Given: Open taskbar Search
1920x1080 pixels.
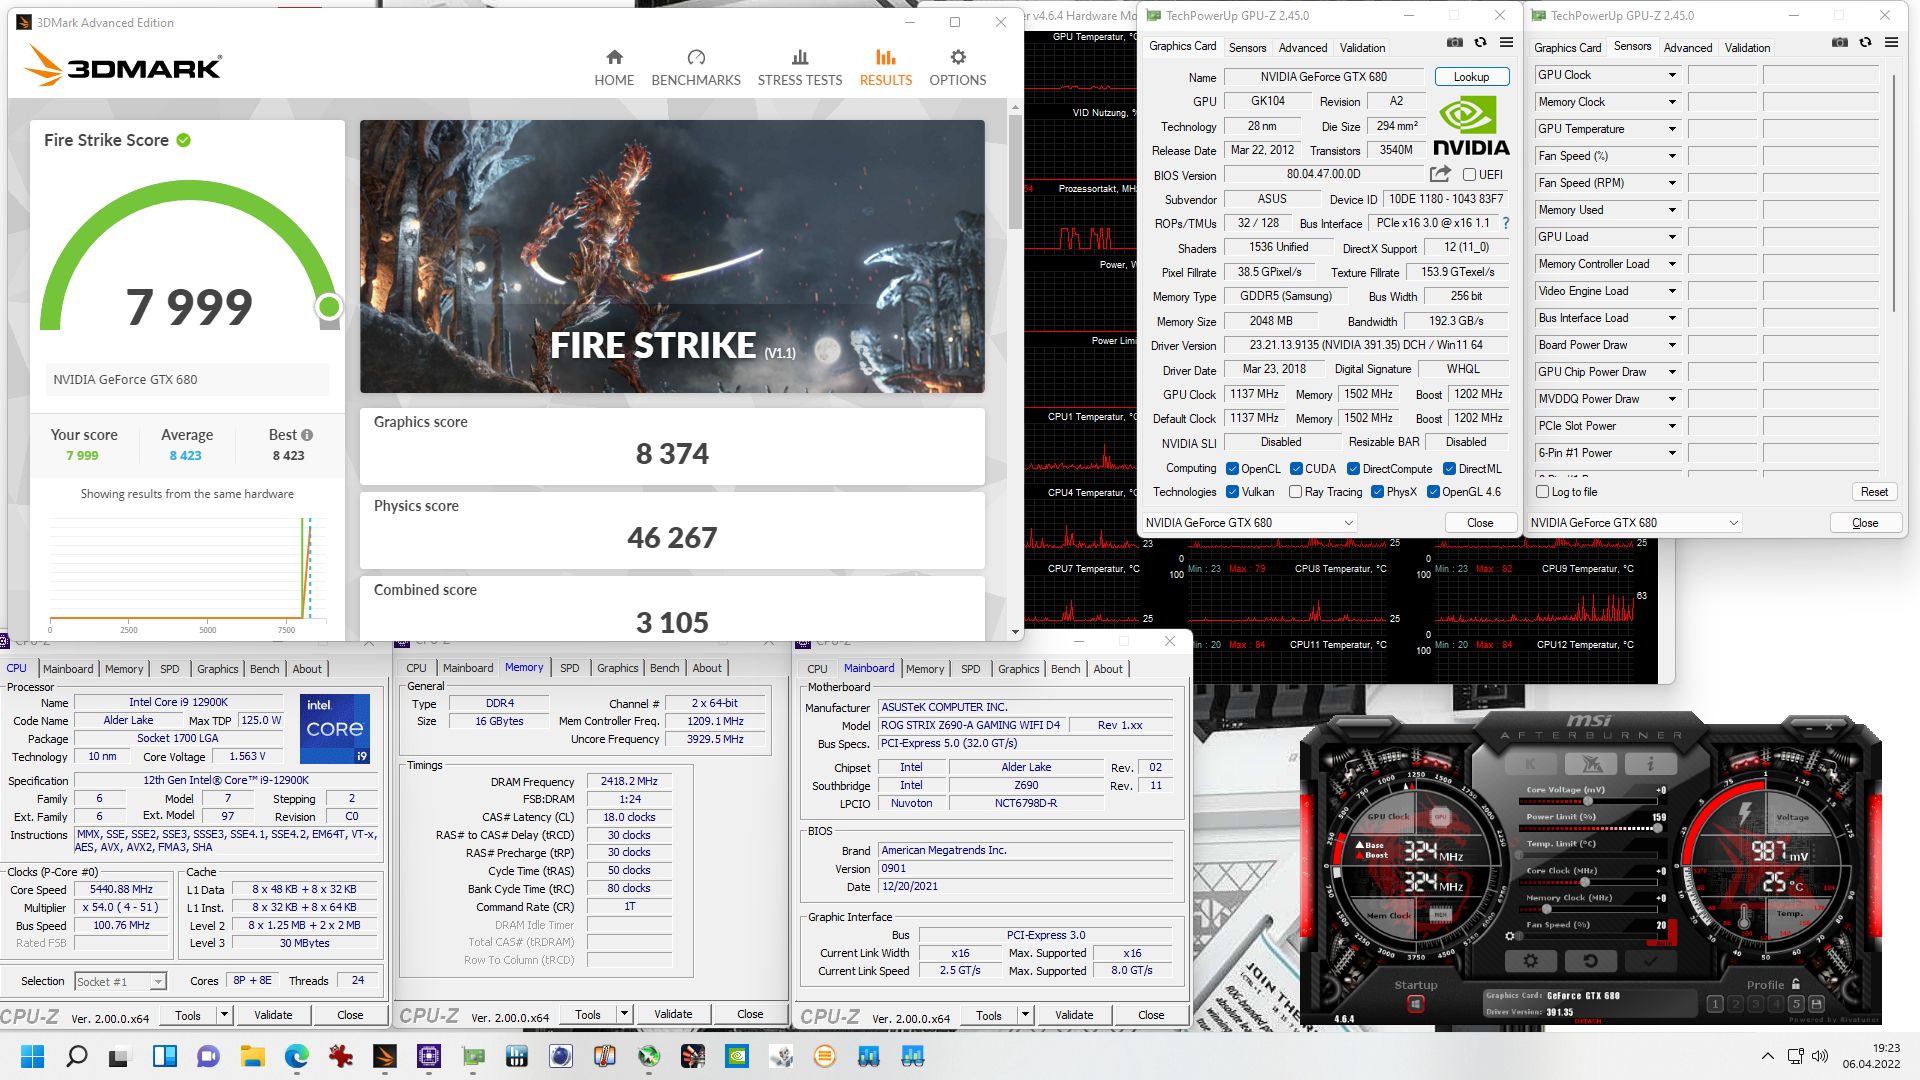Looking at the screenshot, I should 76,1056.
